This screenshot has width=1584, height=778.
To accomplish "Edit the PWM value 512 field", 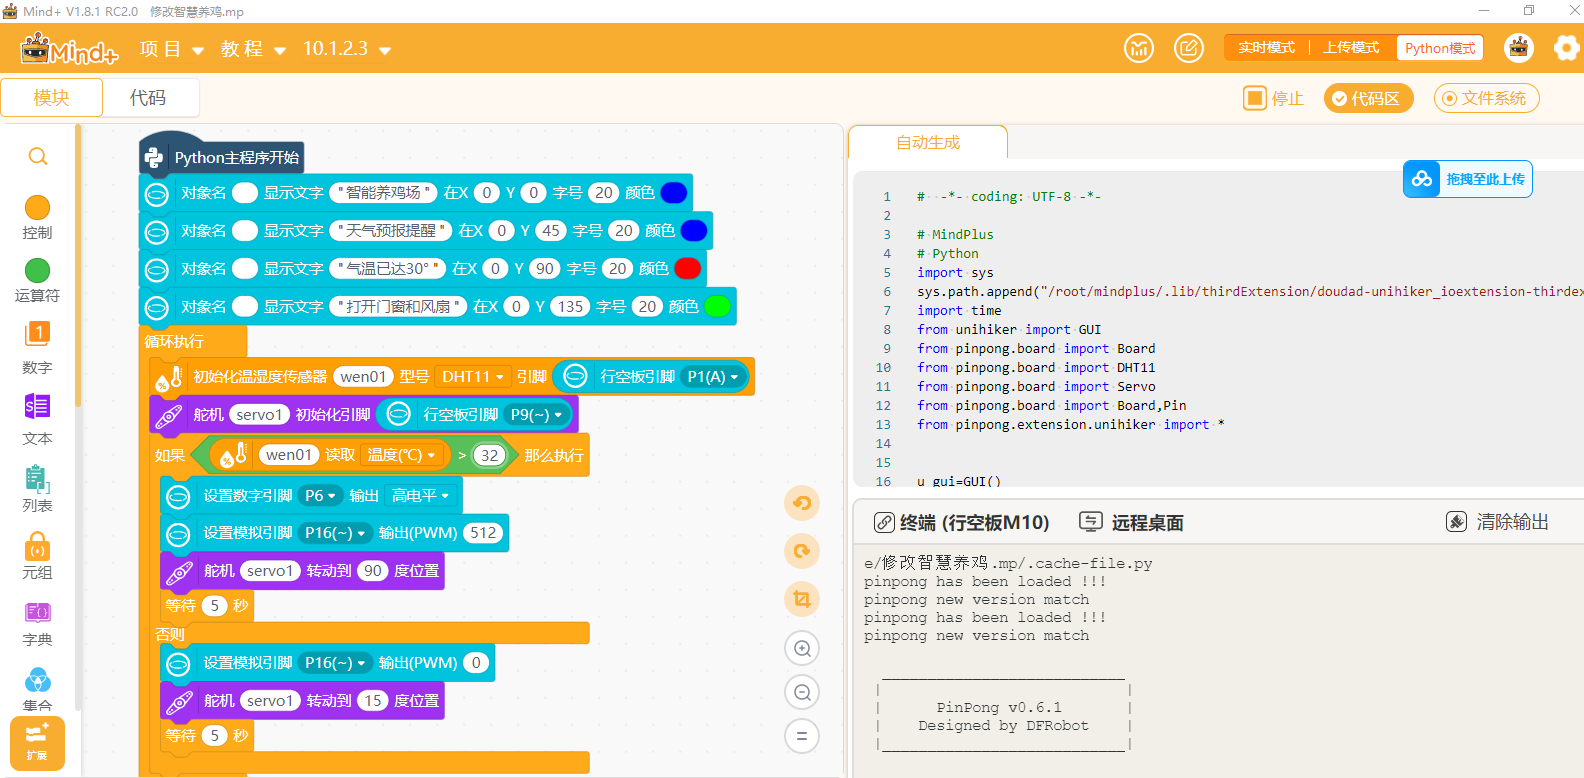I will click(x=483, y=533).
